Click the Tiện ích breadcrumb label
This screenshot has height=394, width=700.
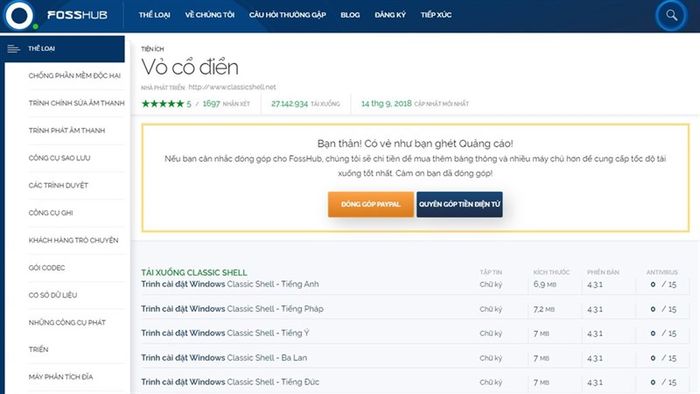tap(152, 49)
